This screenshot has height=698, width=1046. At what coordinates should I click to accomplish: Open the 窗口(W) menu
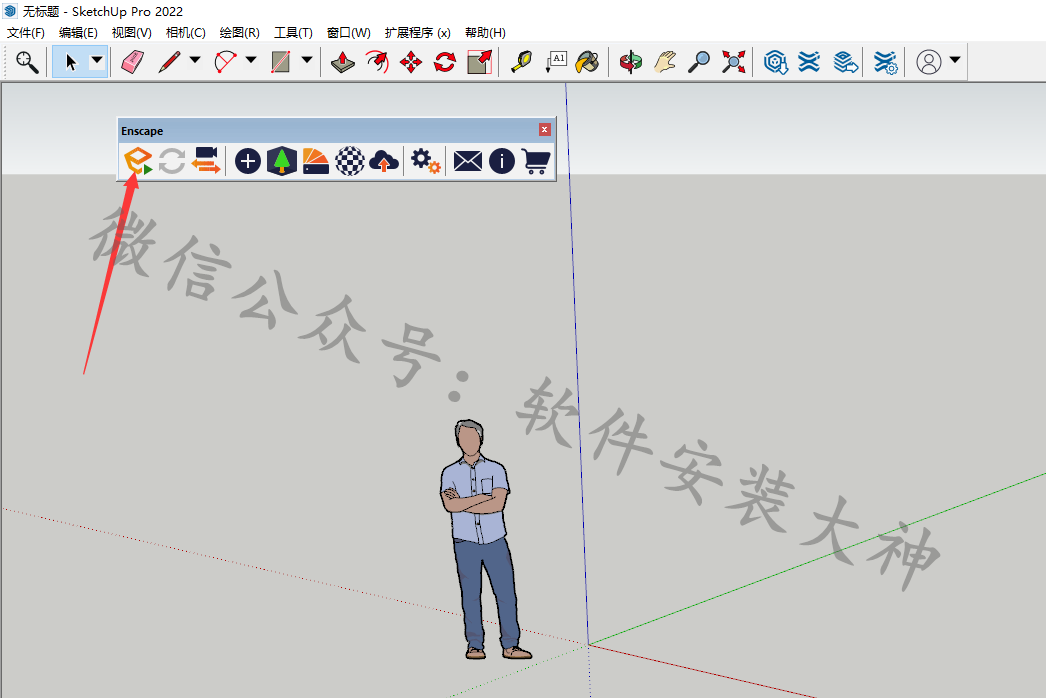pyautogui.click(x=349, y=33)
